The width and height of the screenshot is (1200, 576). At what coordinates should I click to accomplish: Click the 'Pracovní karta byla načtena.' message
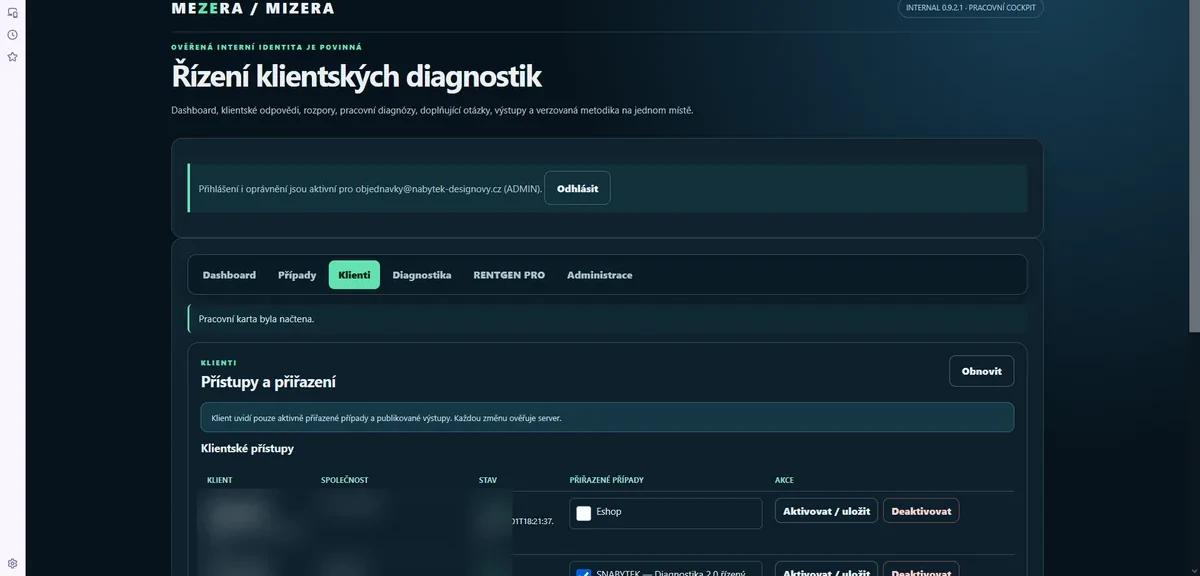pyautogui.click(x=257, y=319)
